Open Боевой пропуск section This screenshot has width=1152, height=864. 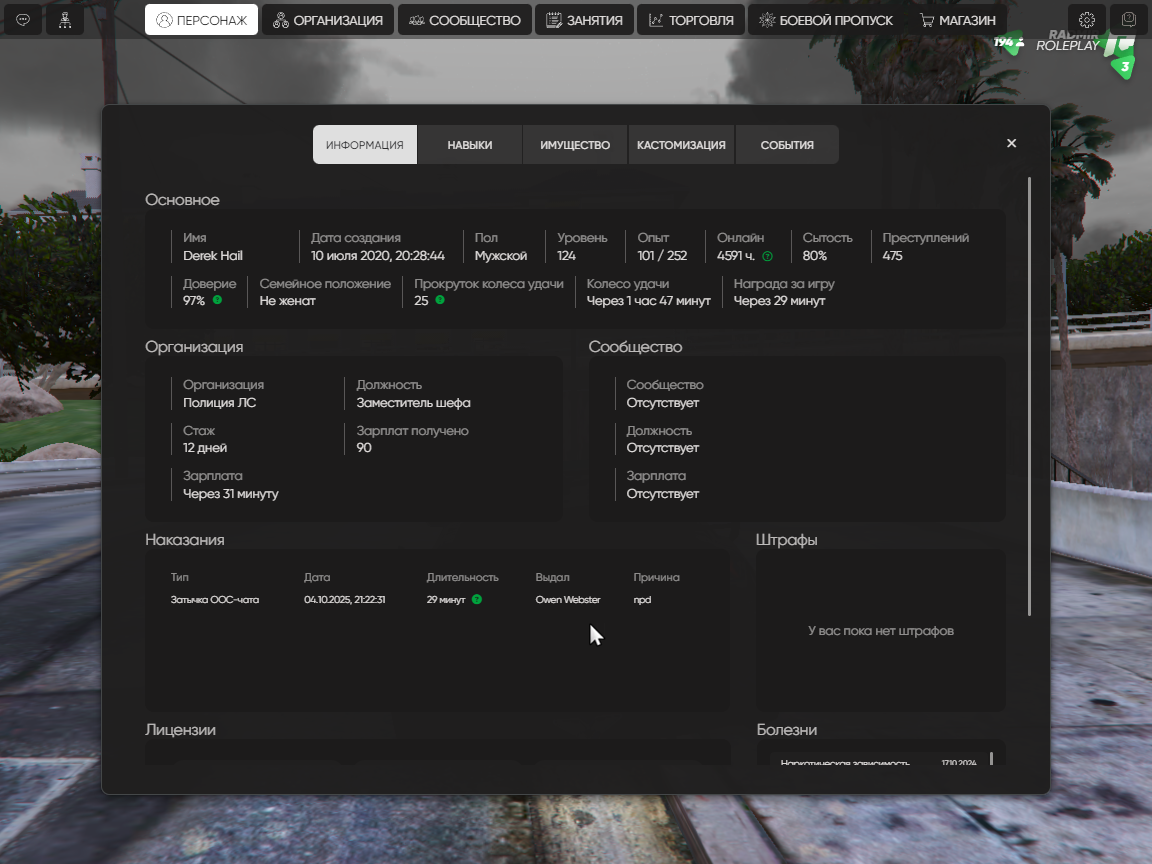[823, 20]
